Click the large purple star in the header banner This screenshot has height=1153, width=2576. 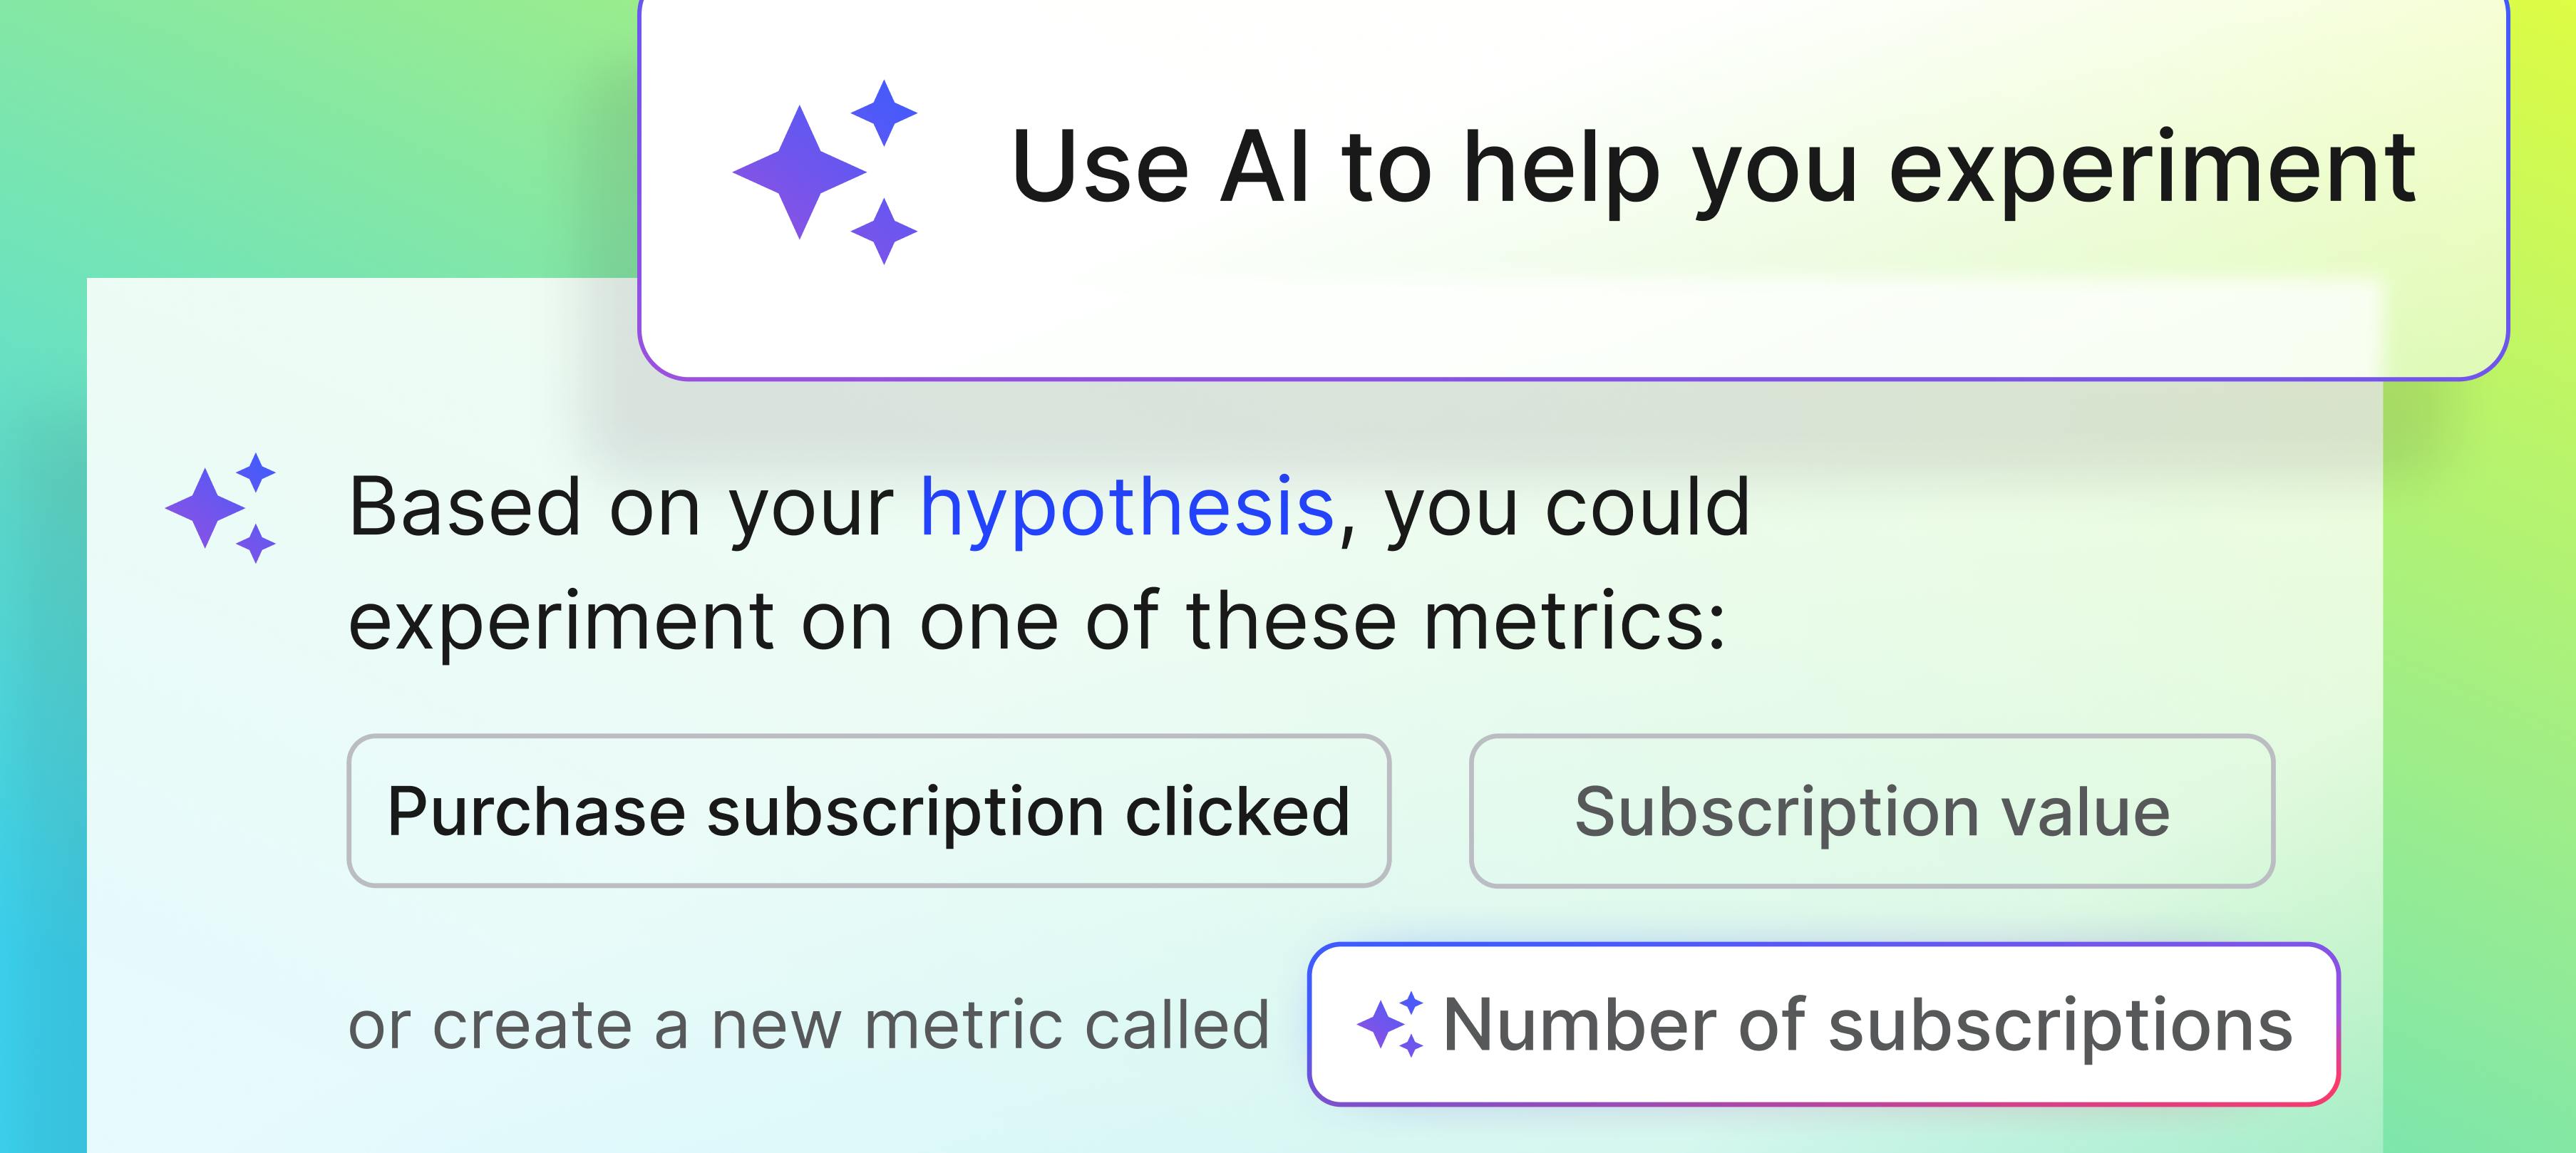point(798,172)
